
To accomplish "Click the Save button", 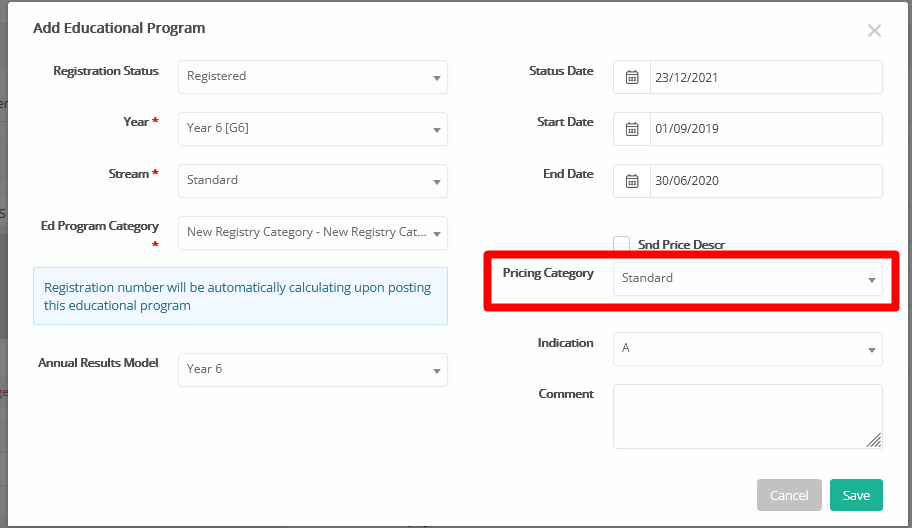I will pos(856,495).
